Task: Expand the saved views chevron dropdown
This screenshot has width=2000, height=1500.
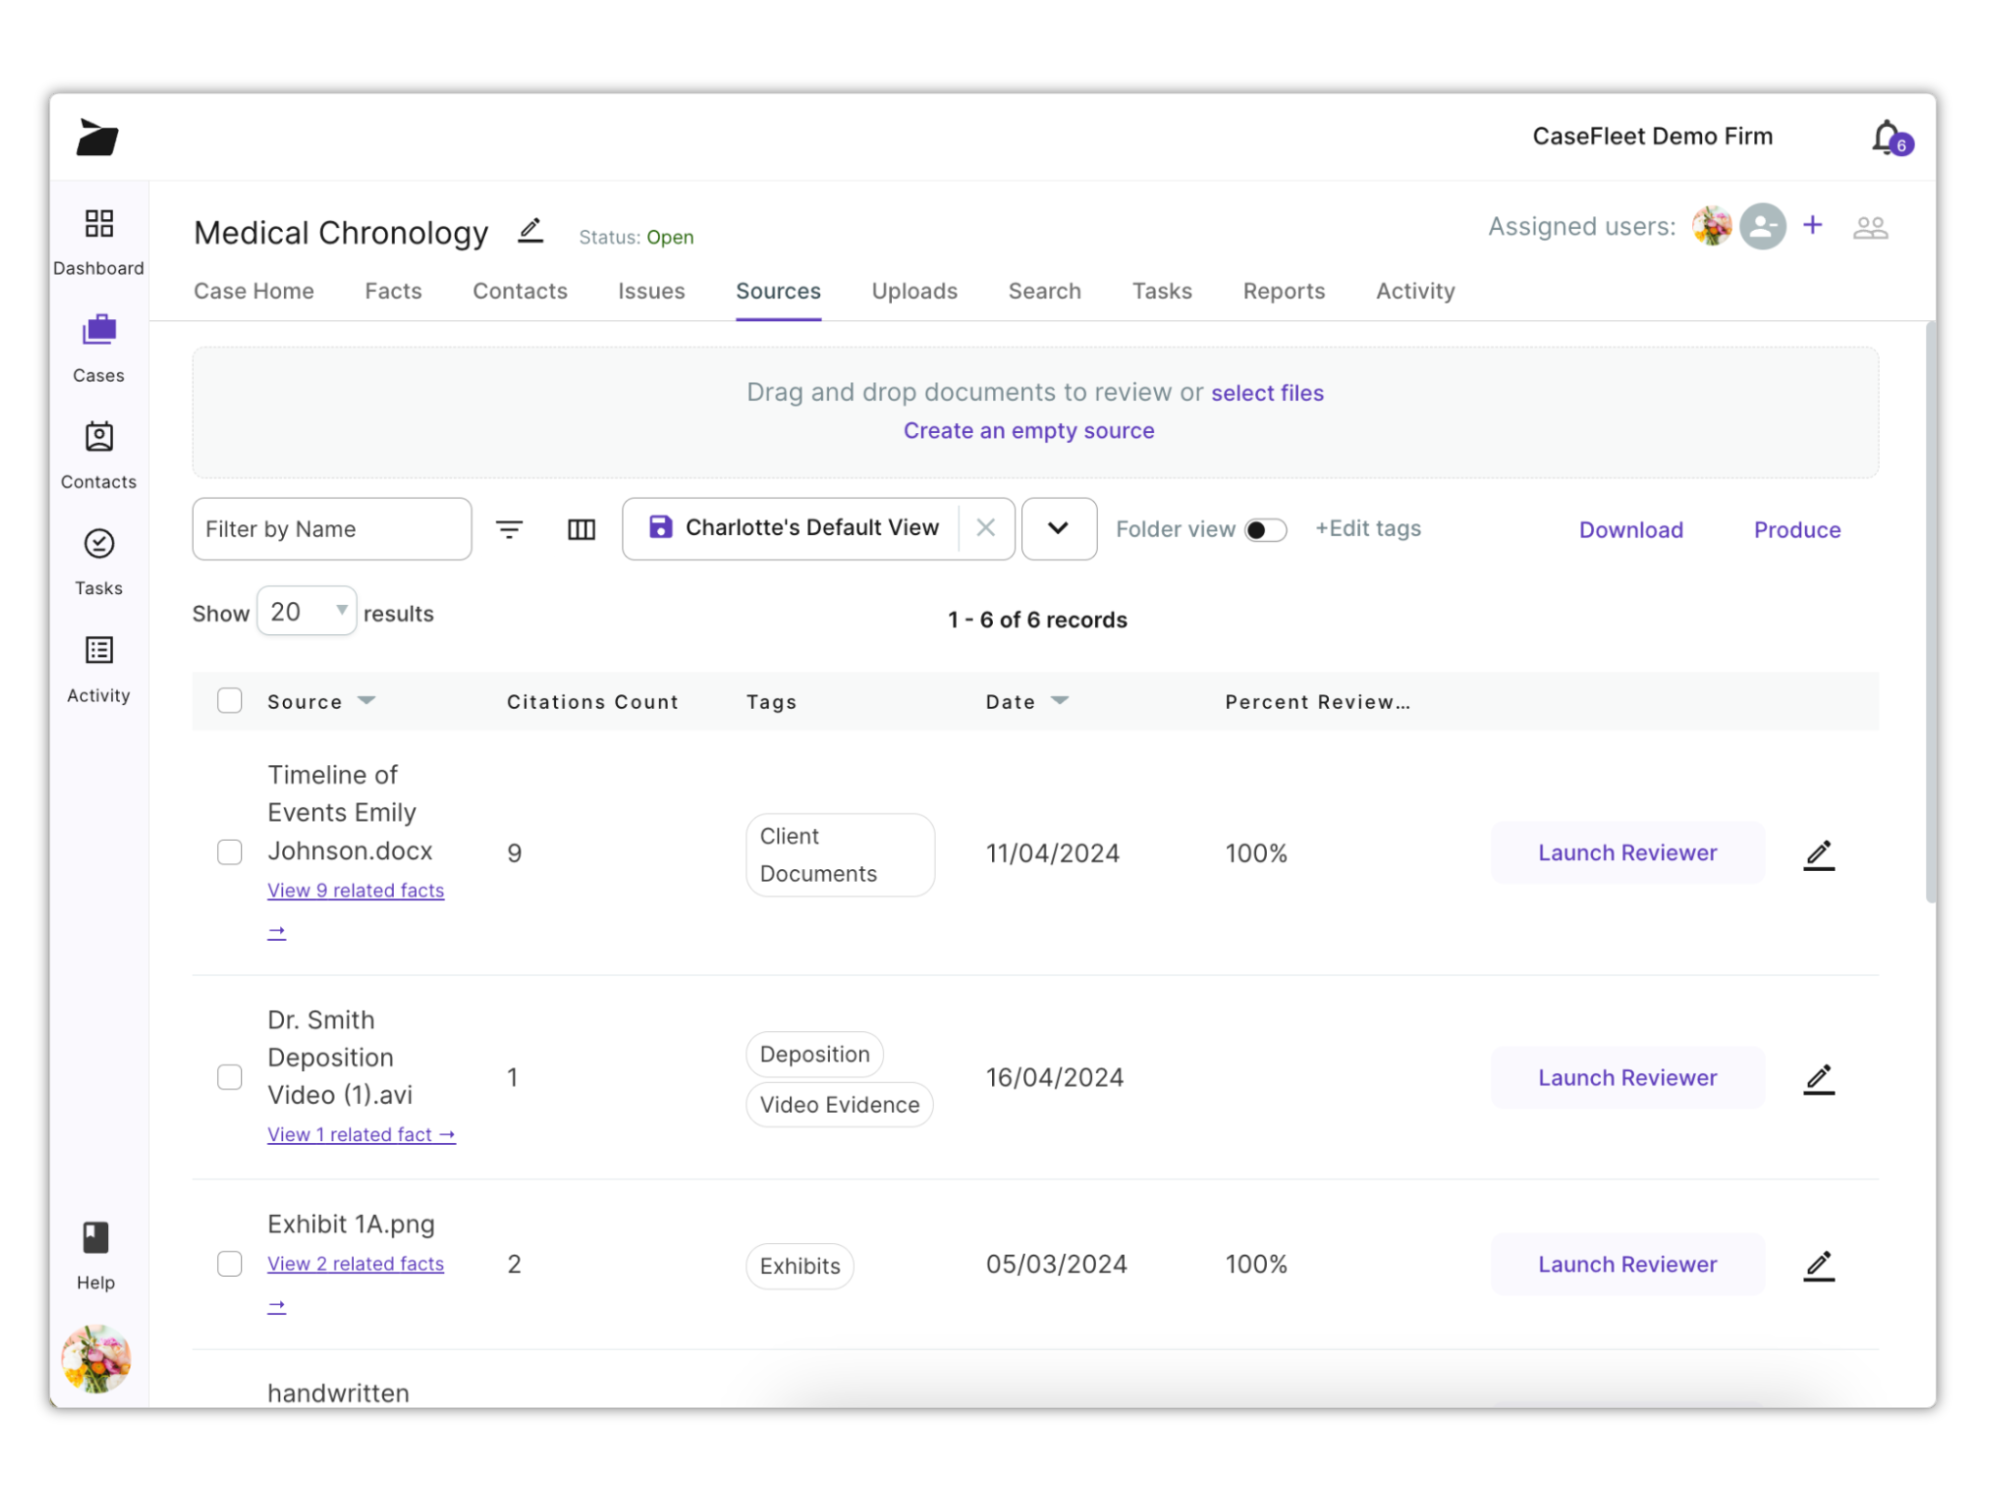Action: (x=1058, y=529)
